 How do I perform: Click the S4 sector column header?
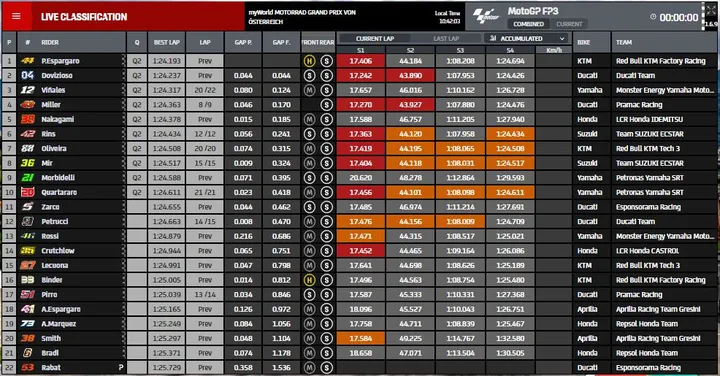[510, 50]
